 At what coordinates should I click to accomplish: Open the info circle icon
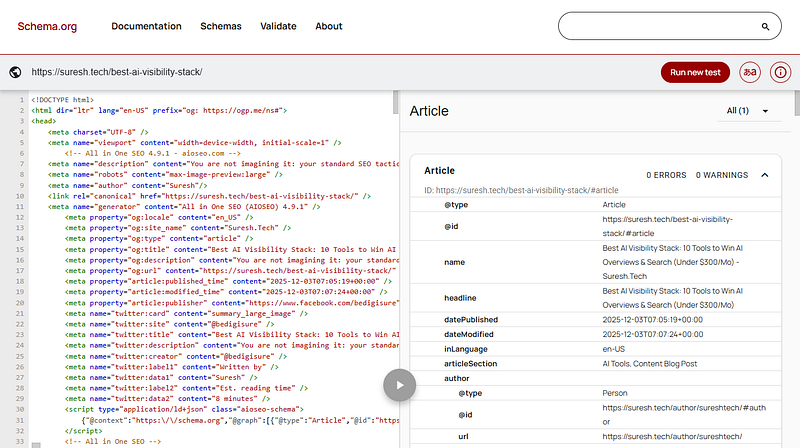[781, 72]
